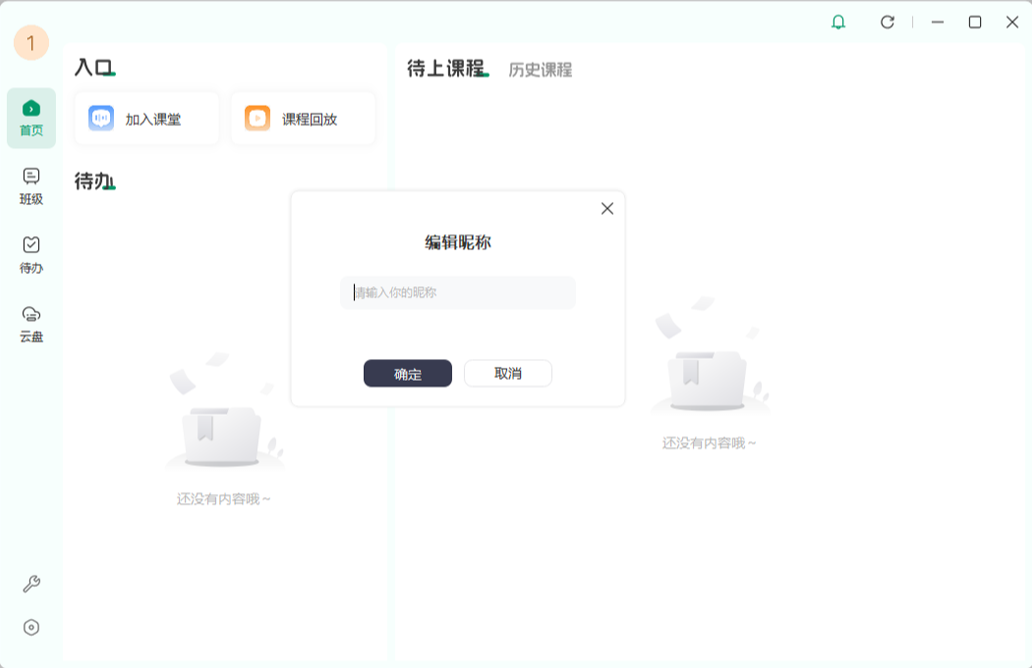Switch to the 历史课程 tab

coord(540,70)
